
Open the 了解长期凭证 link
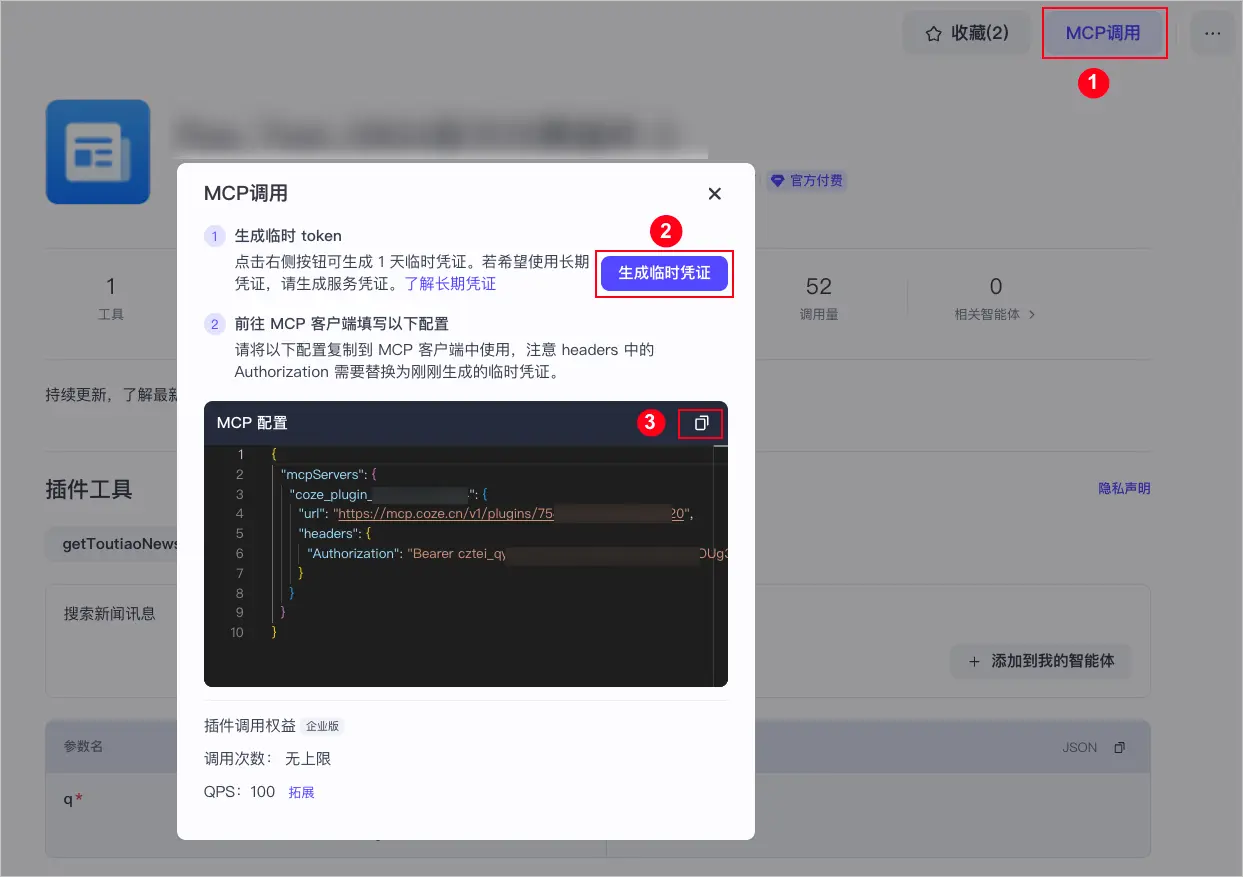coord(450,284)
